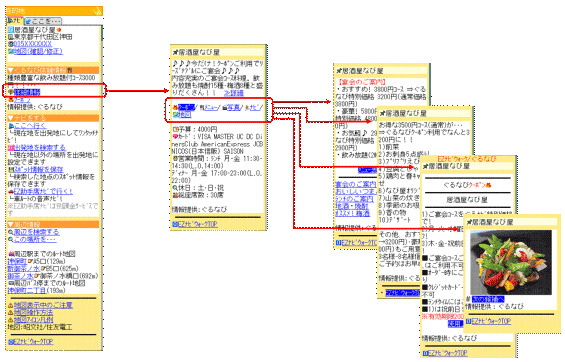Click the magnifier icon beside この場所を…

tap(10, 240)
